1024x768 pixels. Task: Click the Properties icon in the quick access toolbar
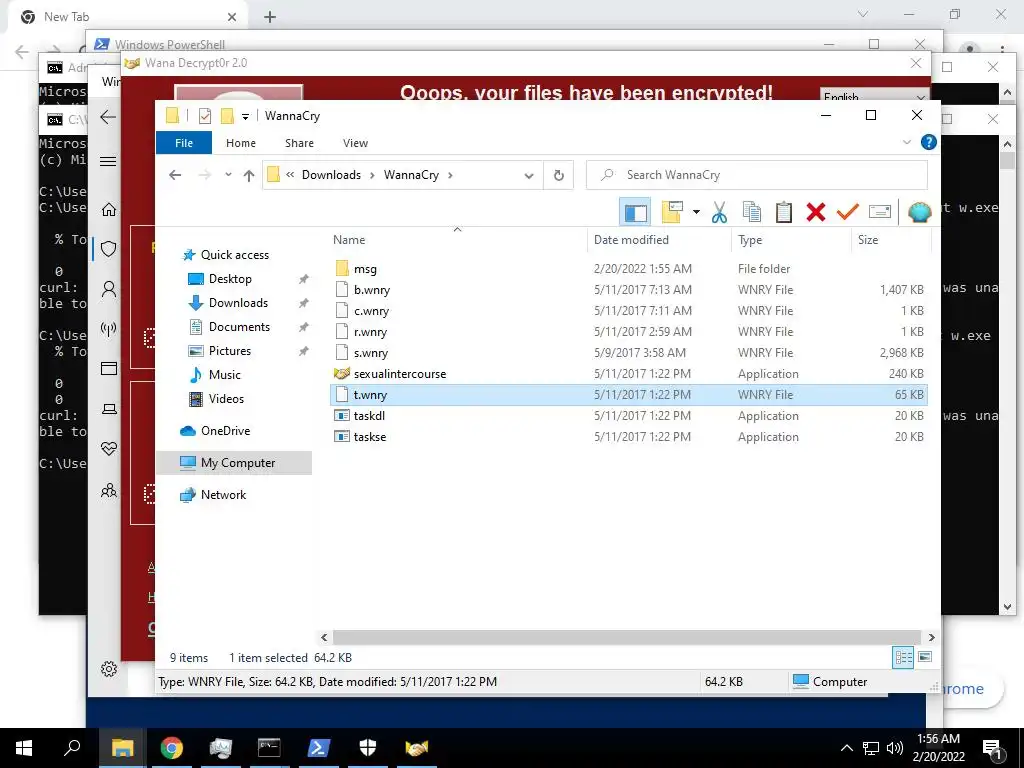[205, 116]
